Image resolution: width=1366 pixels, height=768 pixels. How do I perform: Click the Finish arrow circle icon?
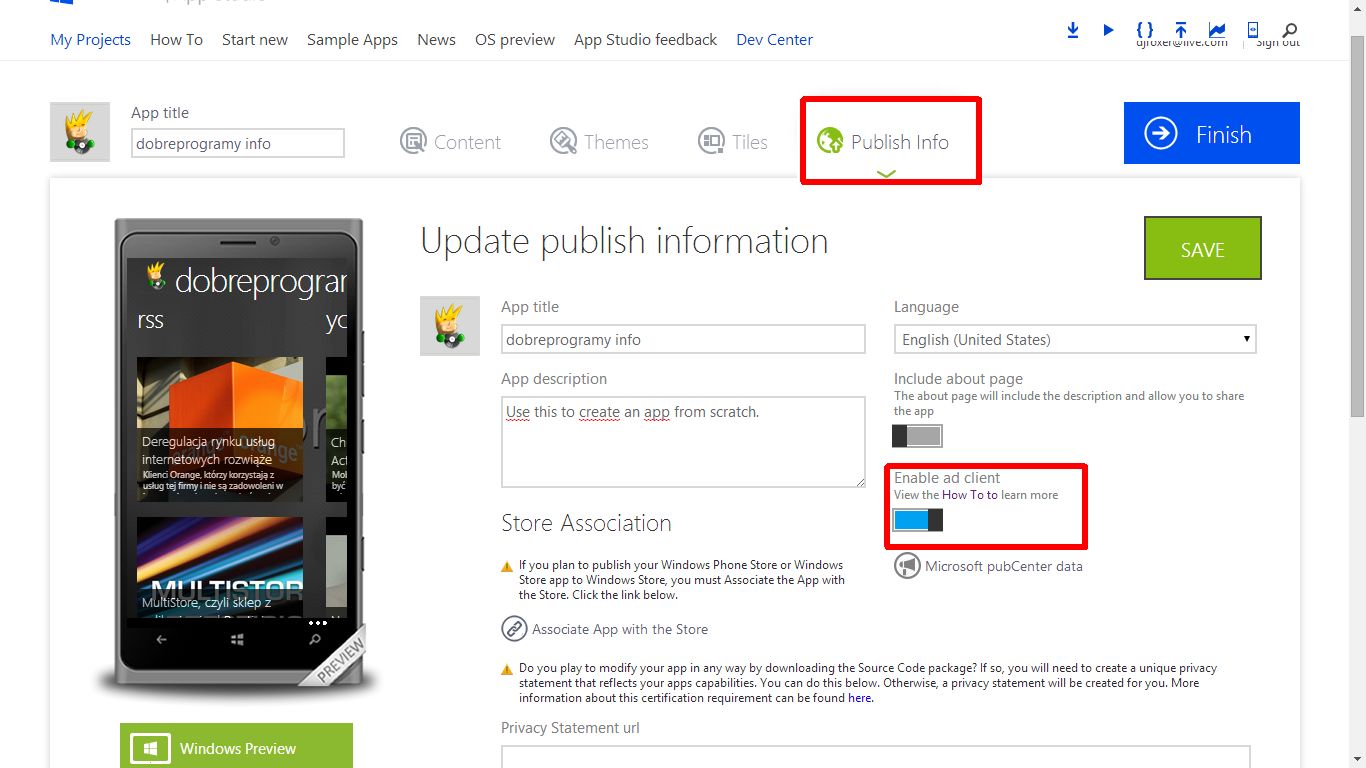click(1161, 133)
